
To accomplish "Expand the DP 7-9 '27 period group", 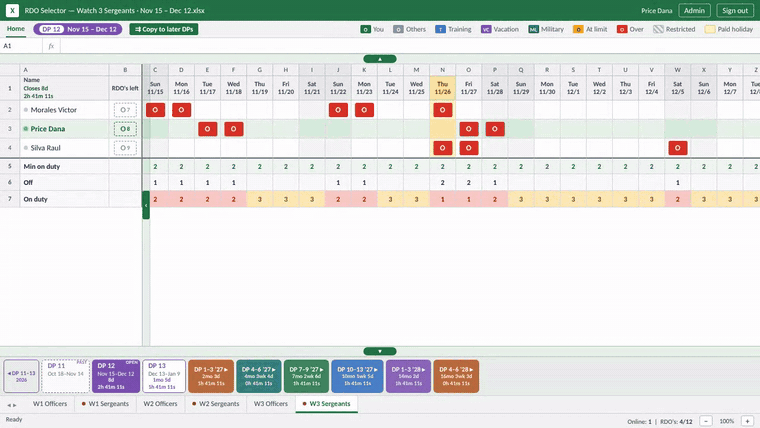I will tap(306, 376).
